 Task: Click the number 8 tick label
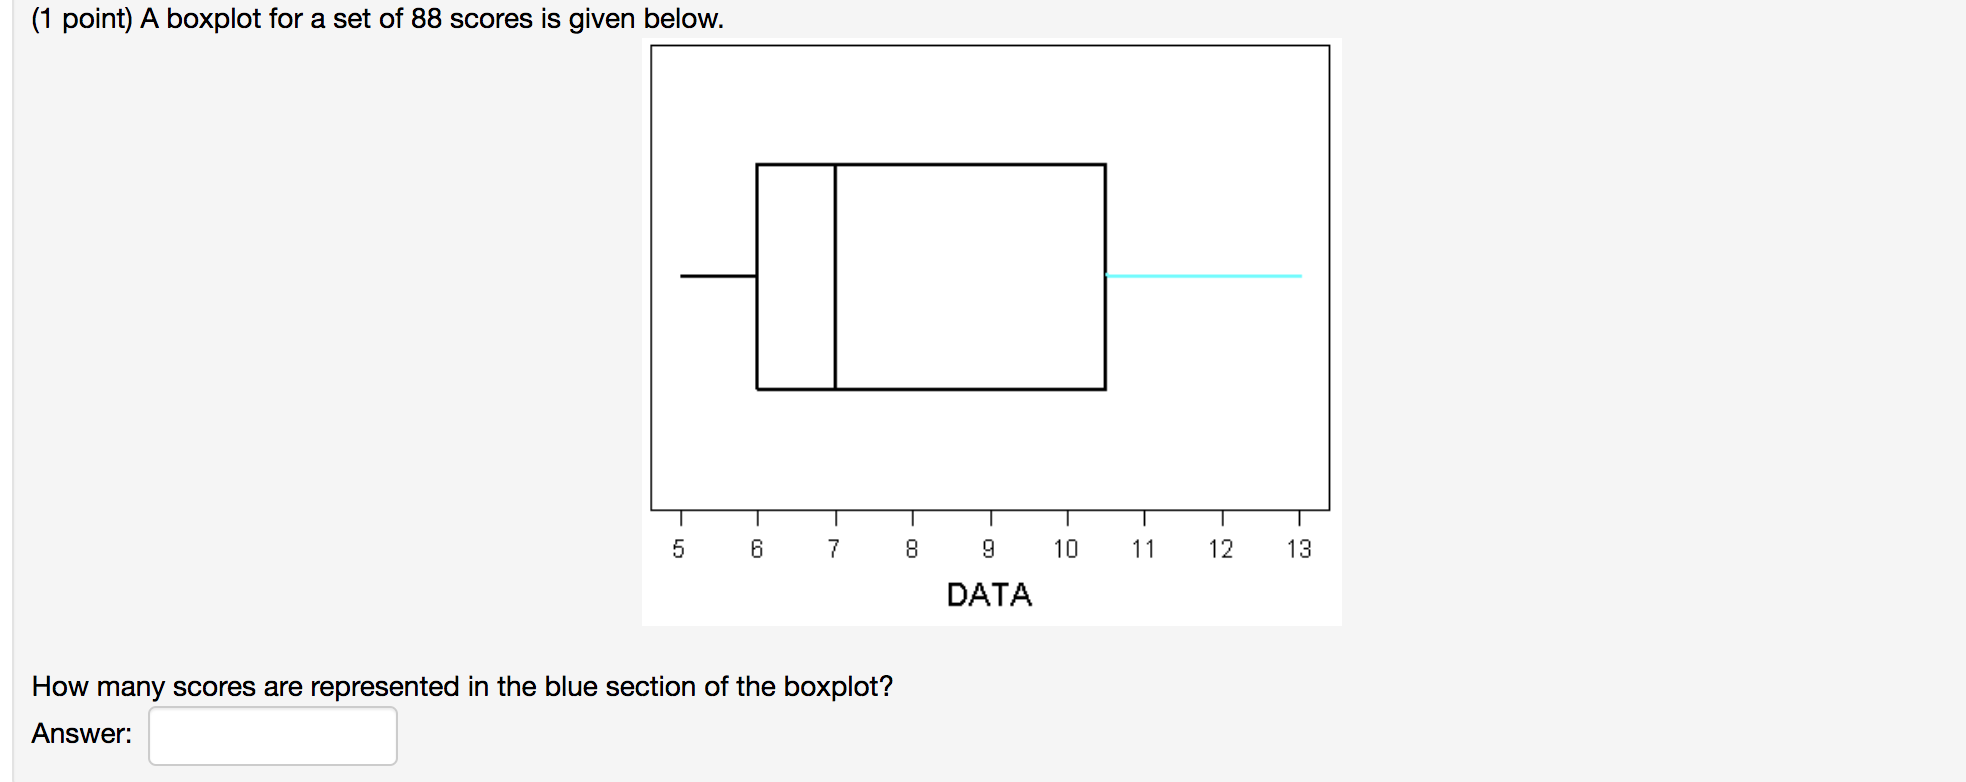pyautogui.click(x=913, y=548)
